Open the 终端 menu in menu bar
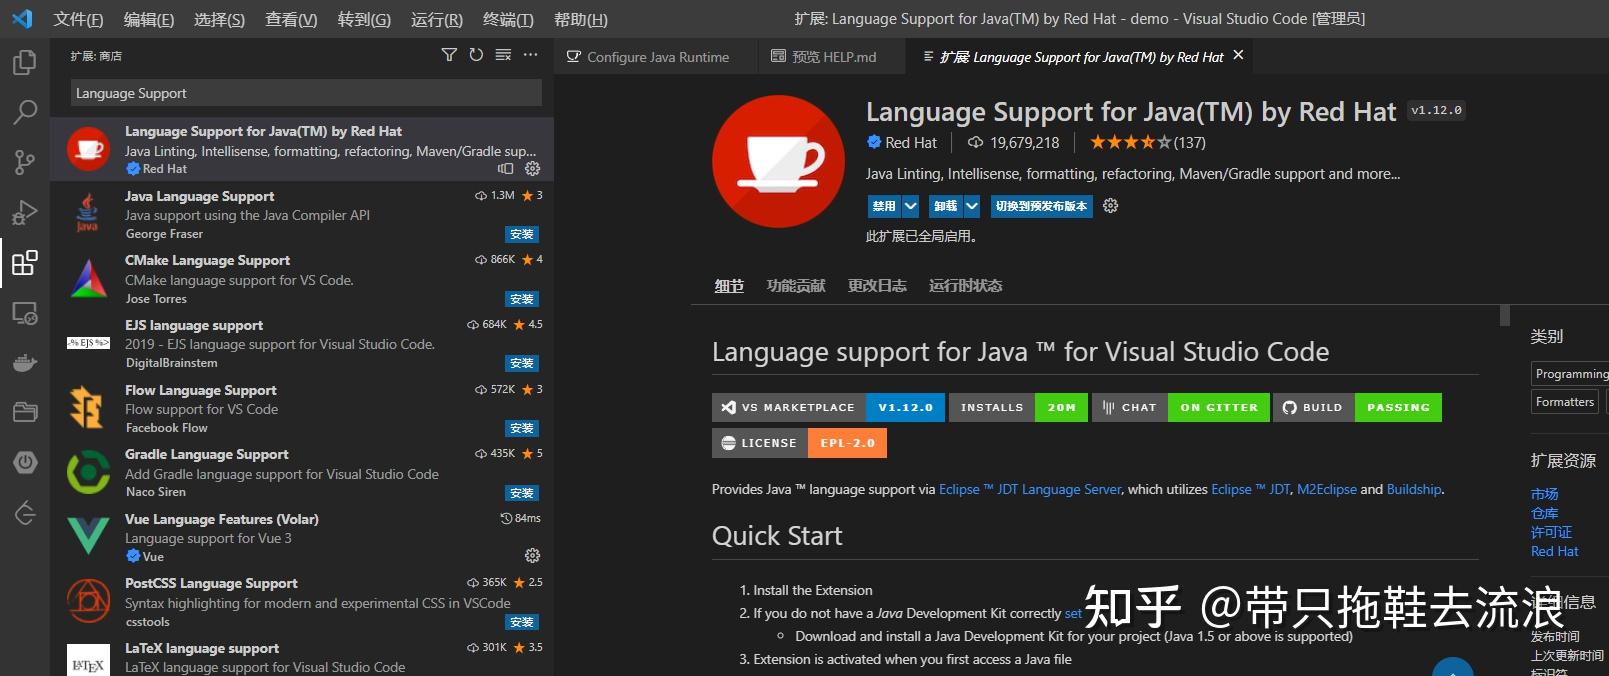 [x=508, y=19]
